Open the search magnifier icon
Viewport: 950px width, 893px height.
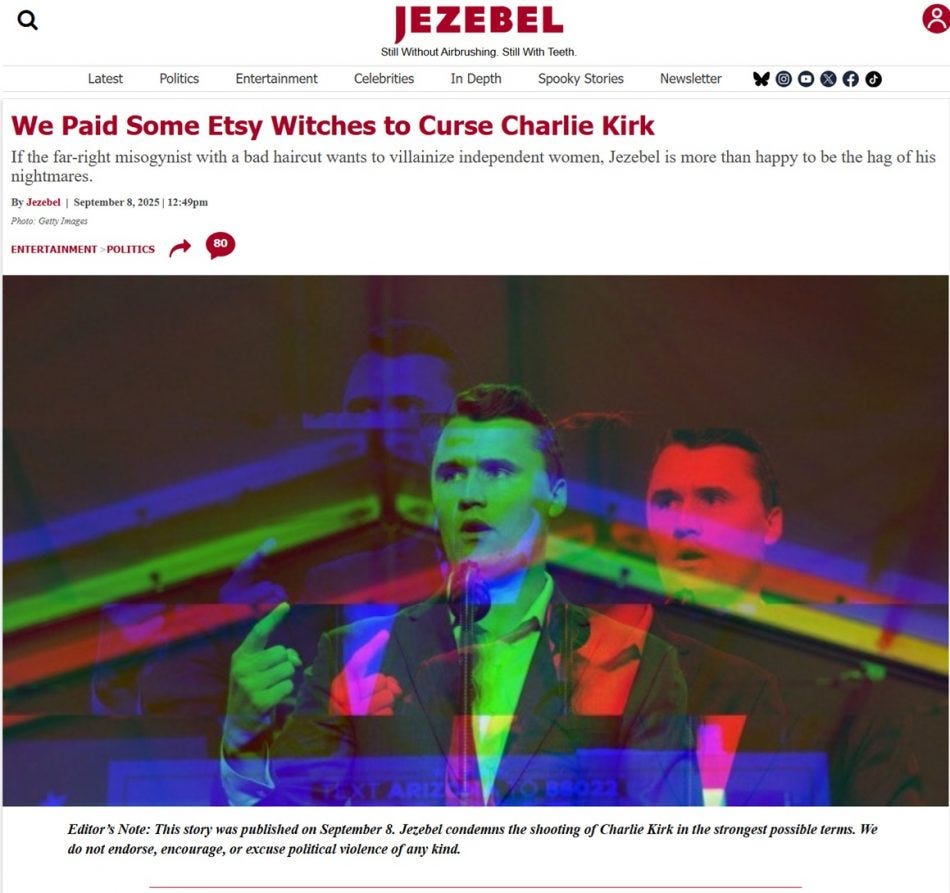[x=27, y=21]
